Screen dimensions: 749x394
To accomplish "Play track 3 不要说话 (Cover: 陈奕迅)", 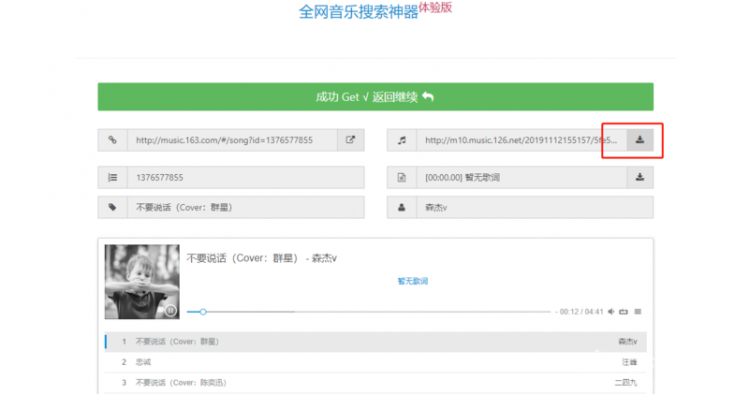I will (375, 383).
